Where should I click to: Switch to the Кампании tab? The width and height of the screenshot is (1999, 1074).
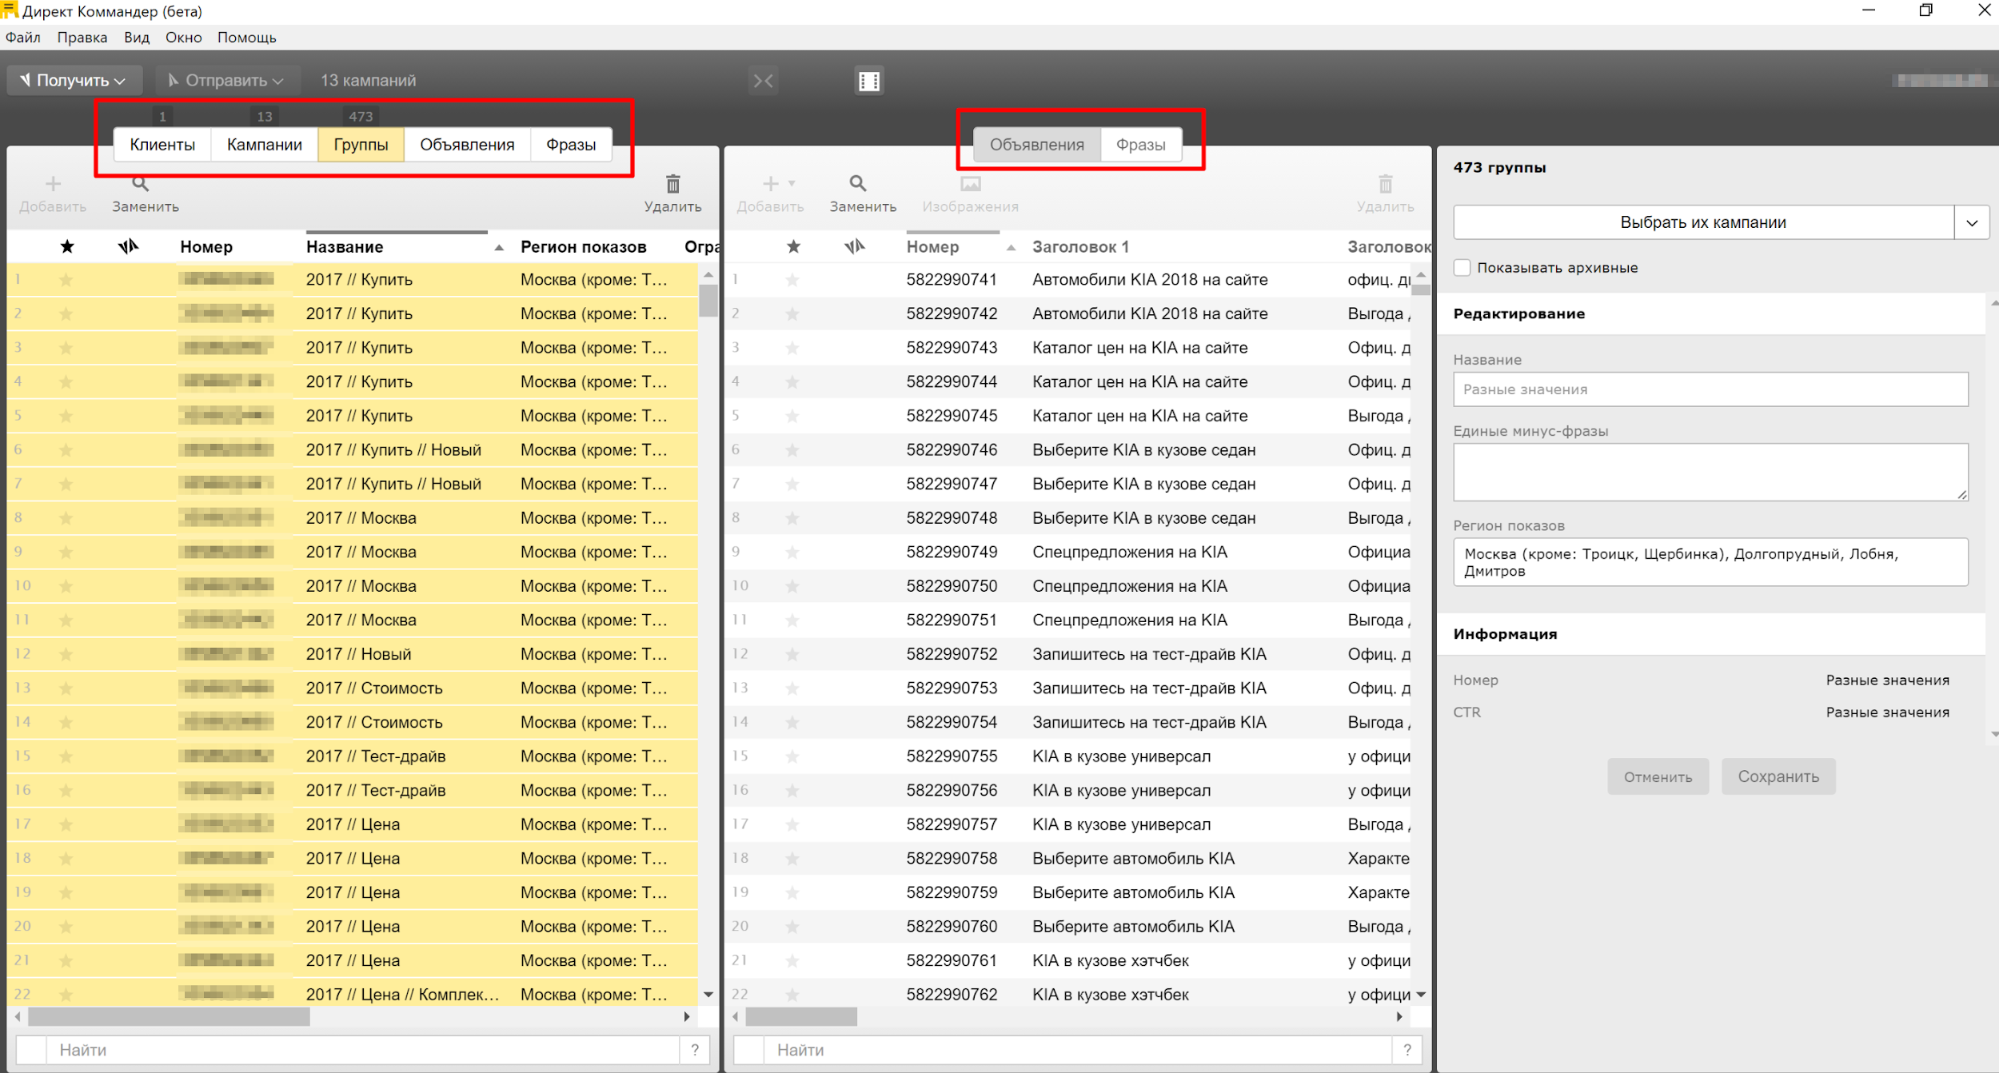coord(264,145)
